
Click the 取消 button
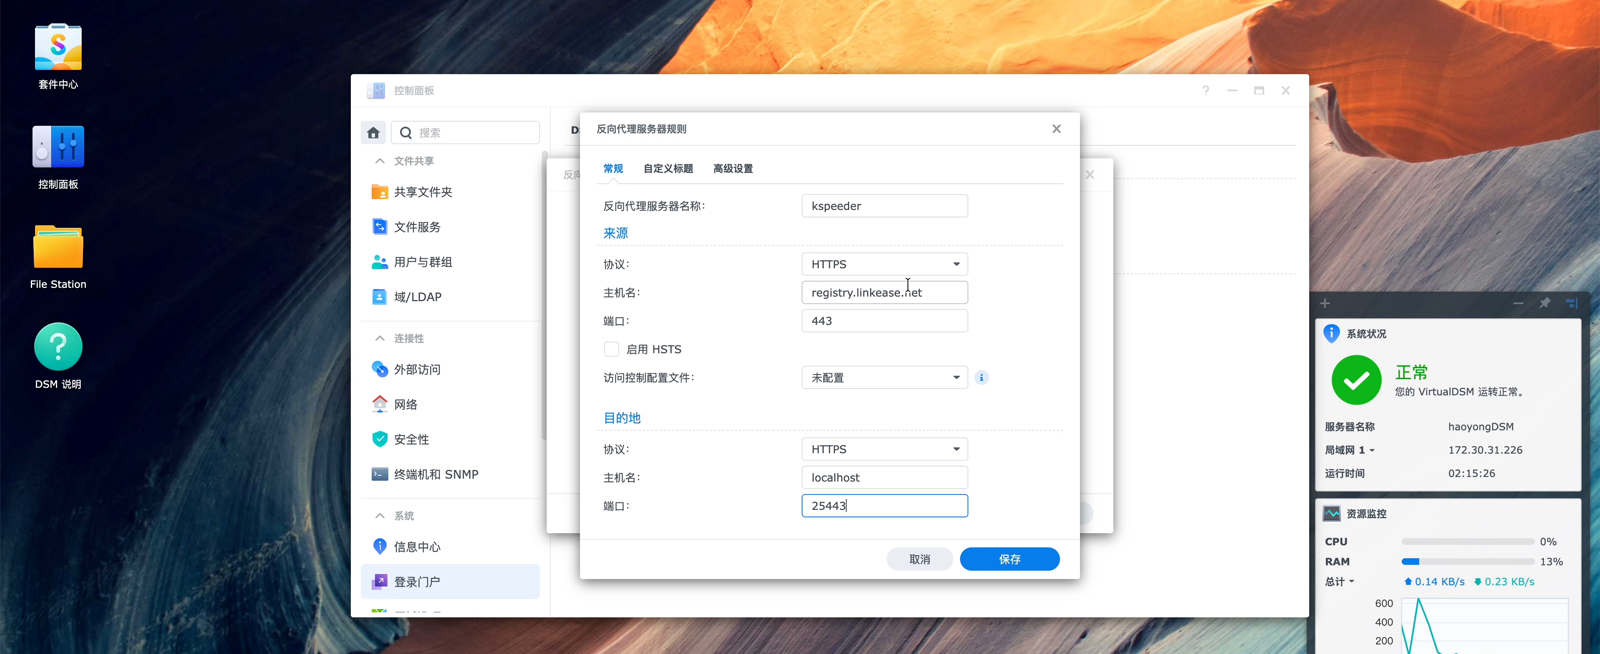920,559
